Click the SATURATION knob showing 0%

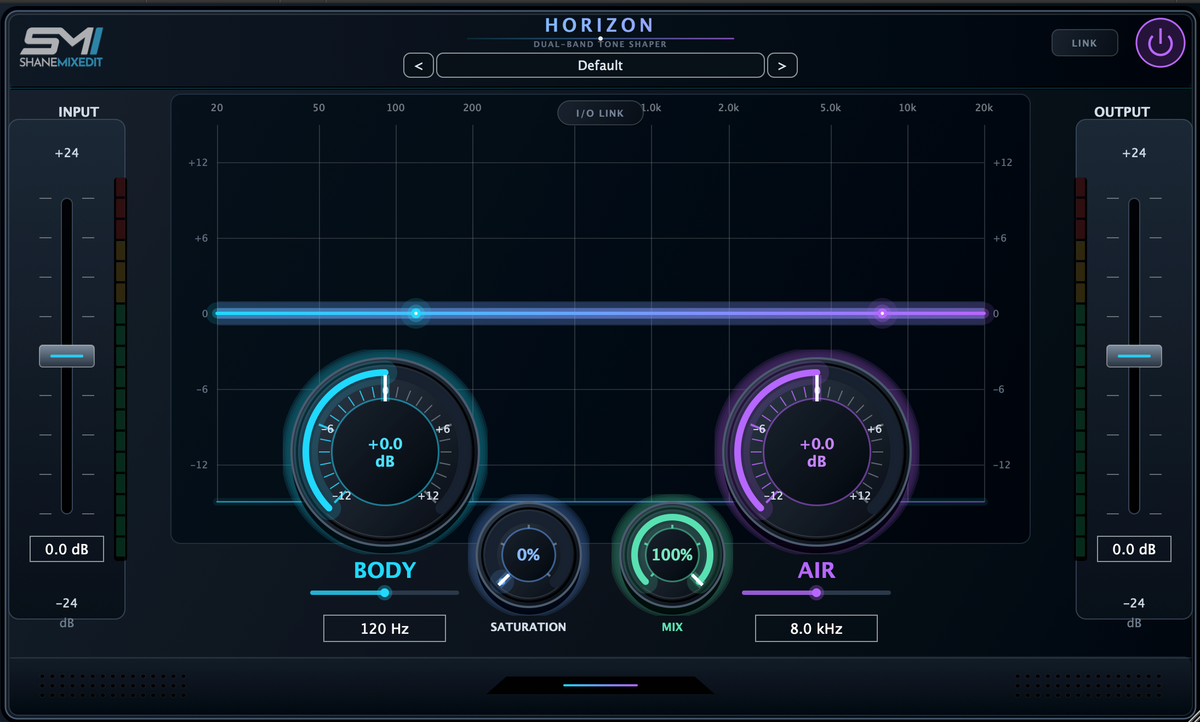528,554
